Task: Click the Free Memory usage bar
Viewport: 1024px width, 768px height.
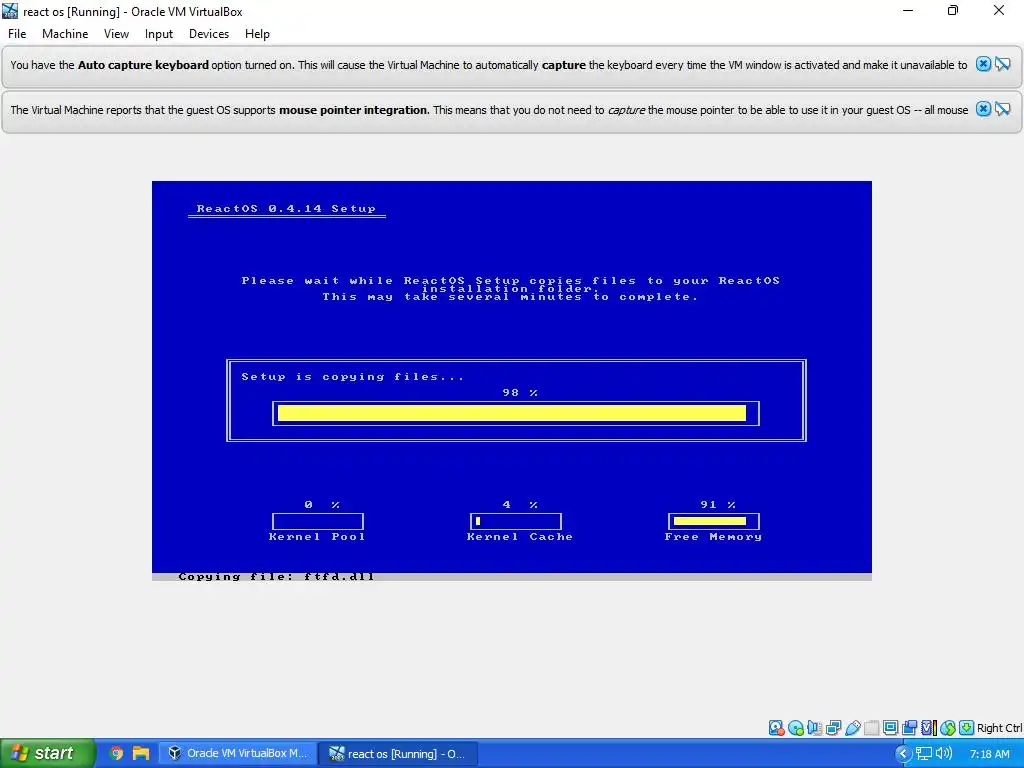Action: point(713,521)
